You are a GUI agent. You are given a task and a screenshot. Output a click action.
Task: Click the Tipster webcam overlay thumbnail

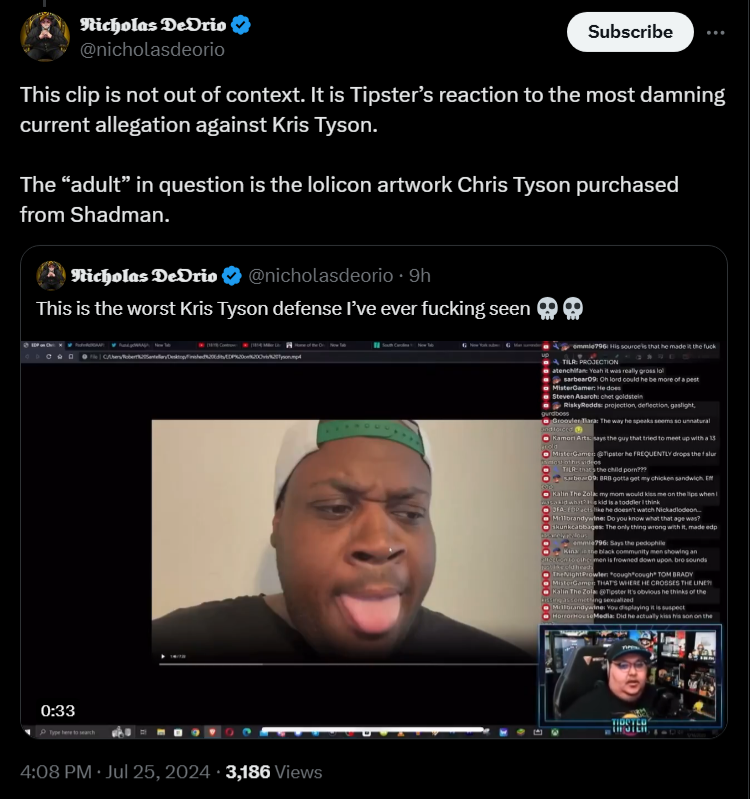(630, 674)
